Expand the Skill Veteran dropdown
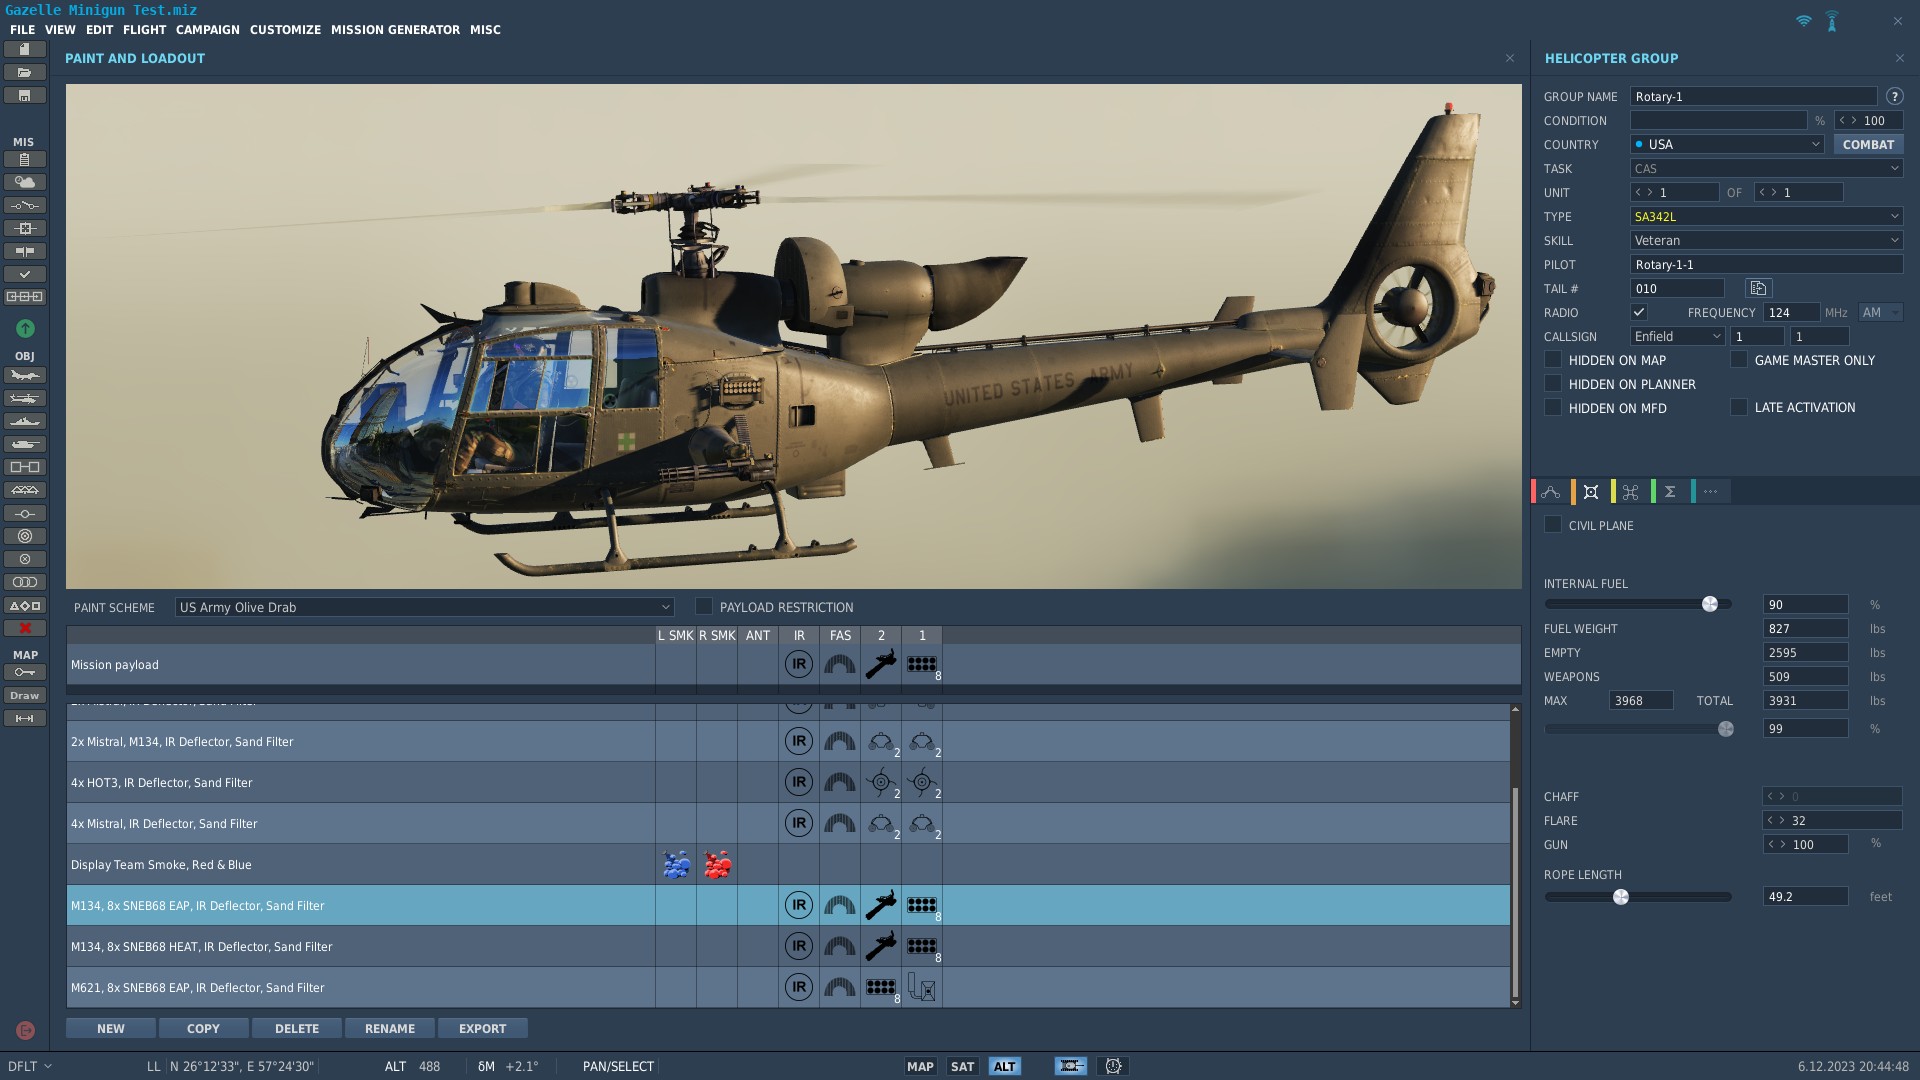1920x1080 pixels. coord(1766,240)
